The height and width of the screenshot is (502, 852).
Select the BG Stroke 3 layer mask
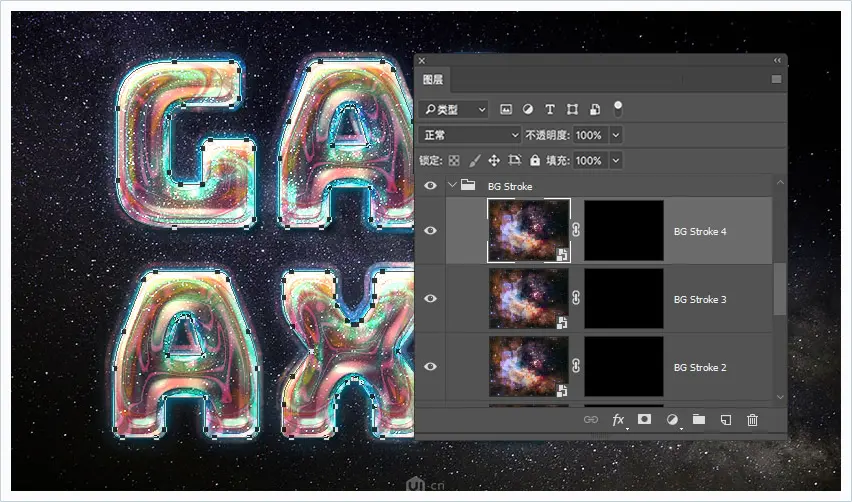click(x=624, y=298)
